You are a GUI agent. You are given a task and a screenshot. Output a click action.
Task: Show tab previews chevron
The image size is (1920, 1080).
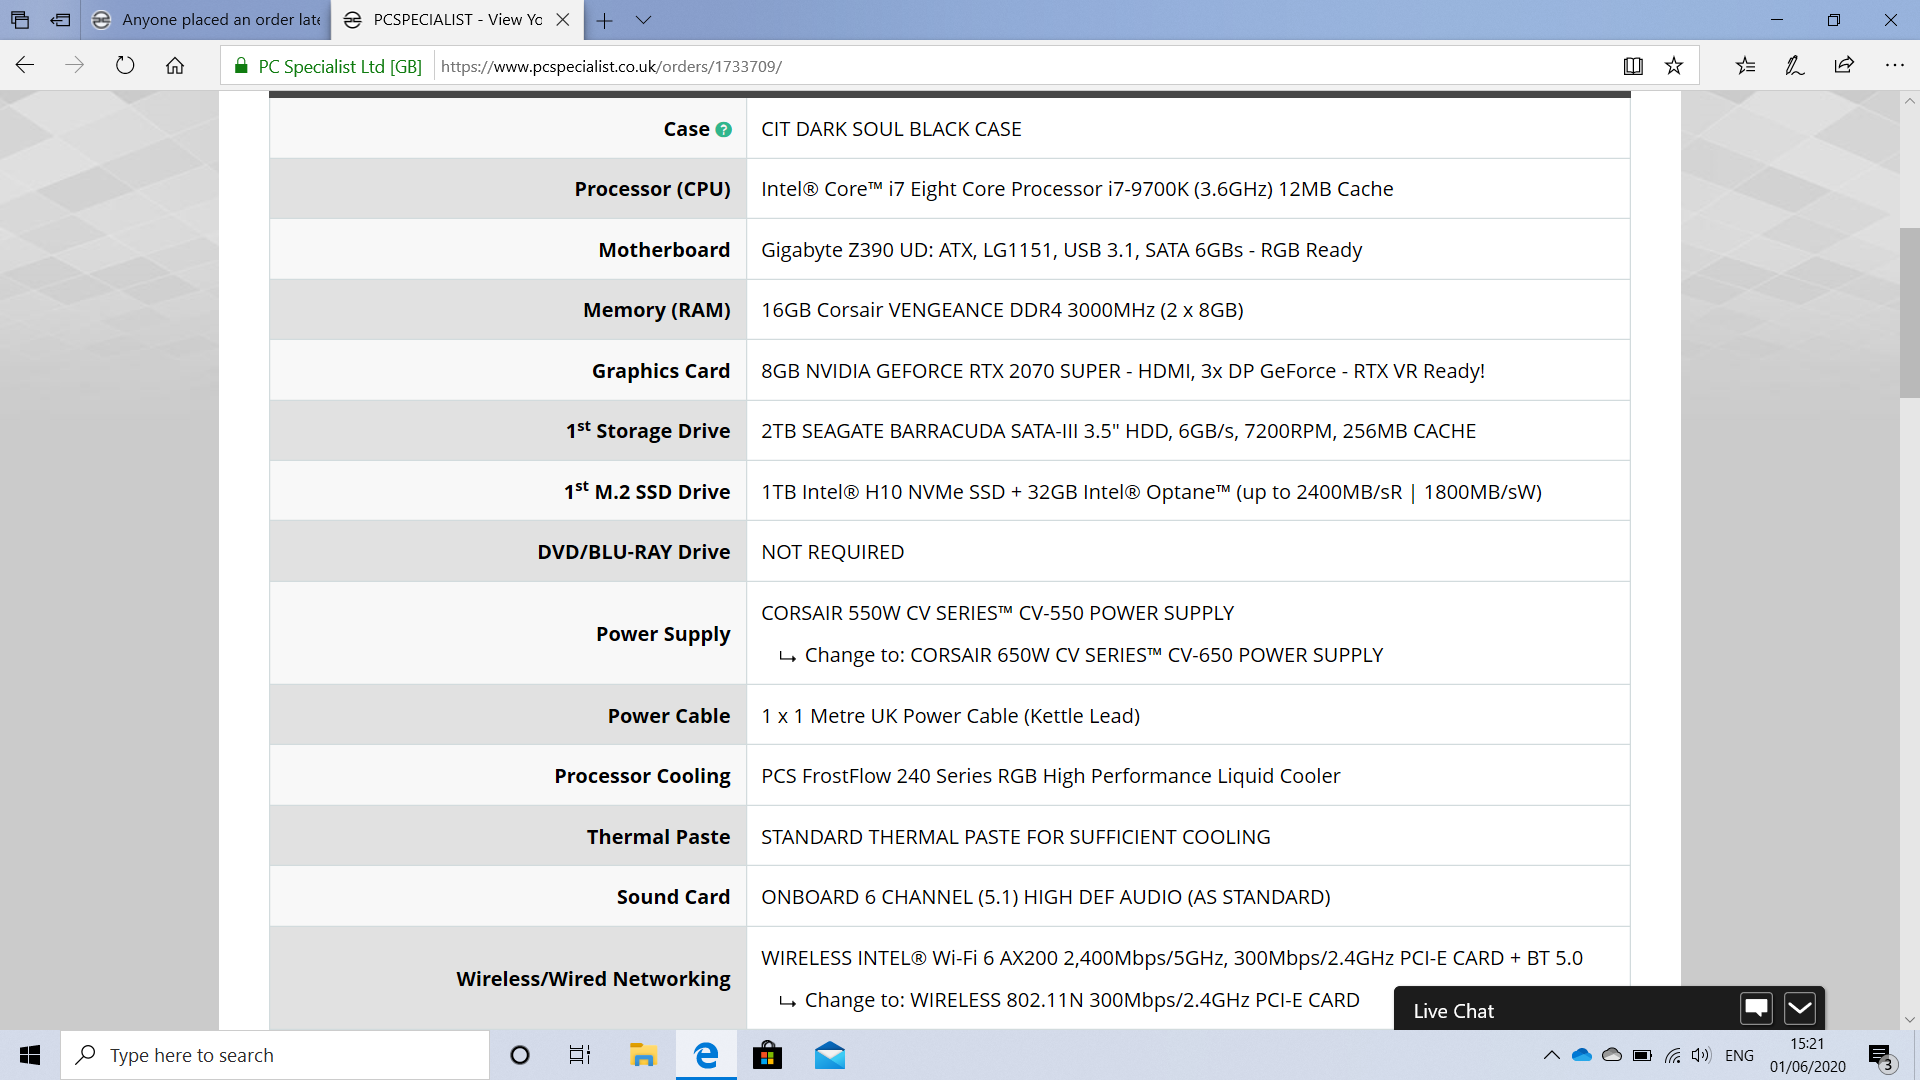[x=643, y=20]
